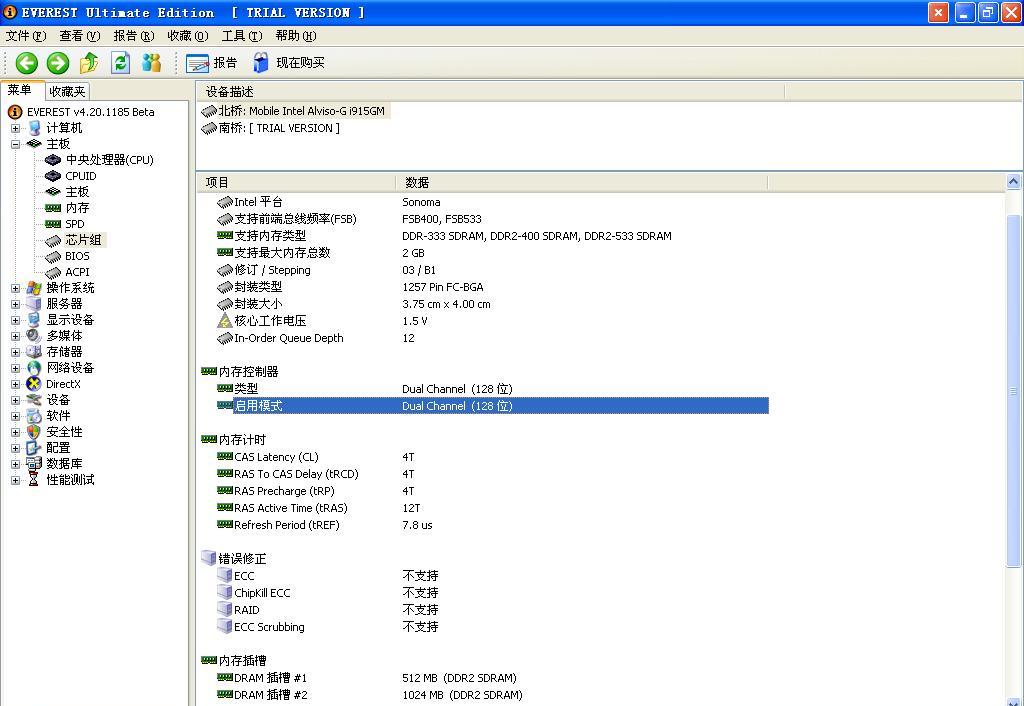The image size is (1024, 706).
Task: Select 中央处理器(CPU) in the tree
Action: point(109,160)
